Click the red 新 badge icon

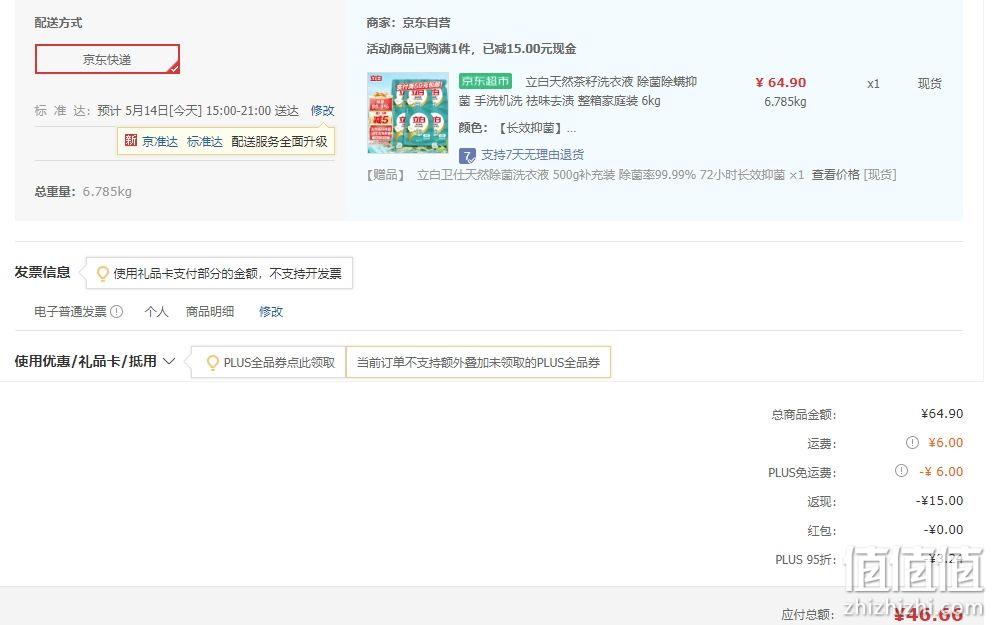click(x=130, y=141)
